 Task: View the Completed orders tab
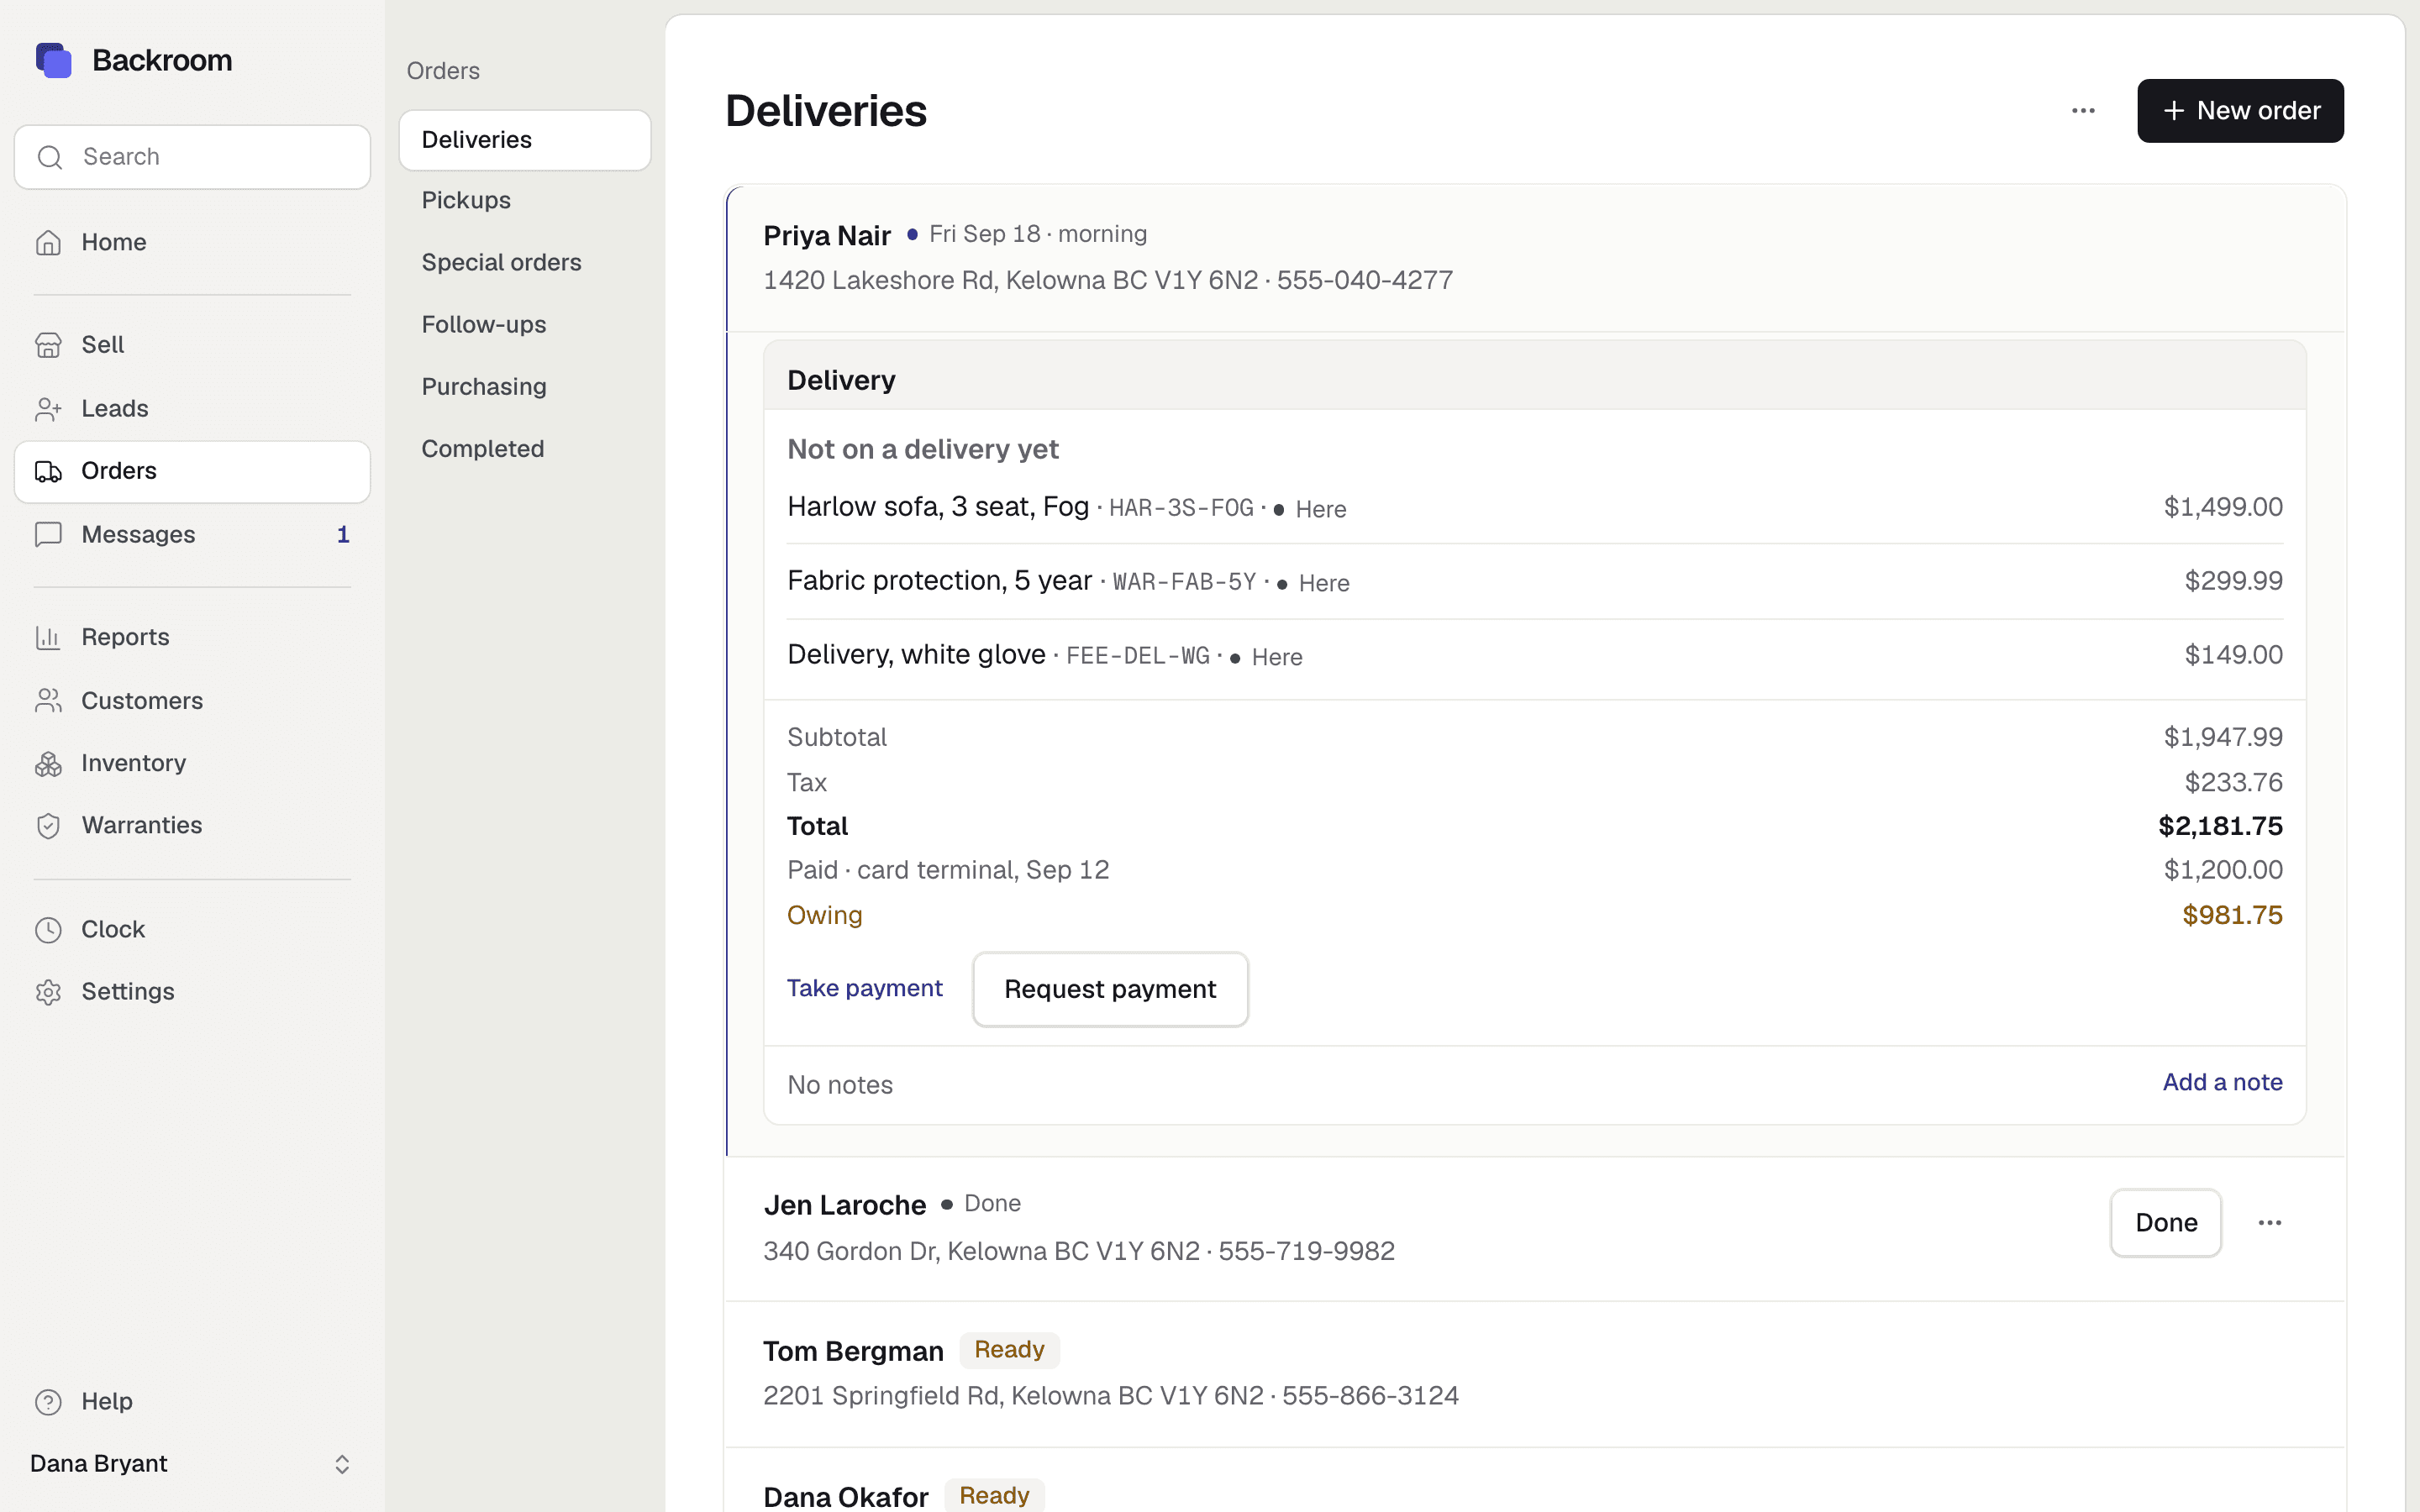(525, 448)
